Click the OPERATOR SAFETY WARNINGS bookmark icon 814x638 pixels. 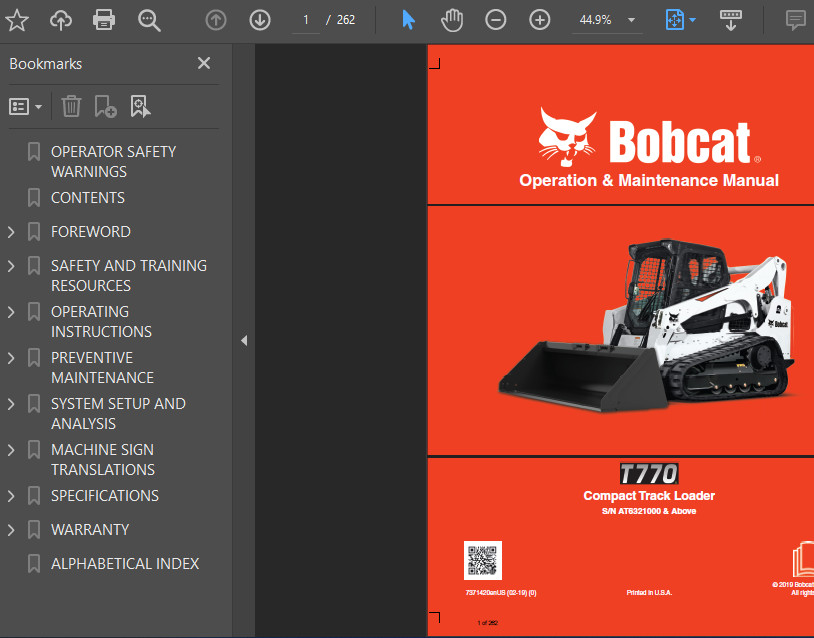[34, 152]
